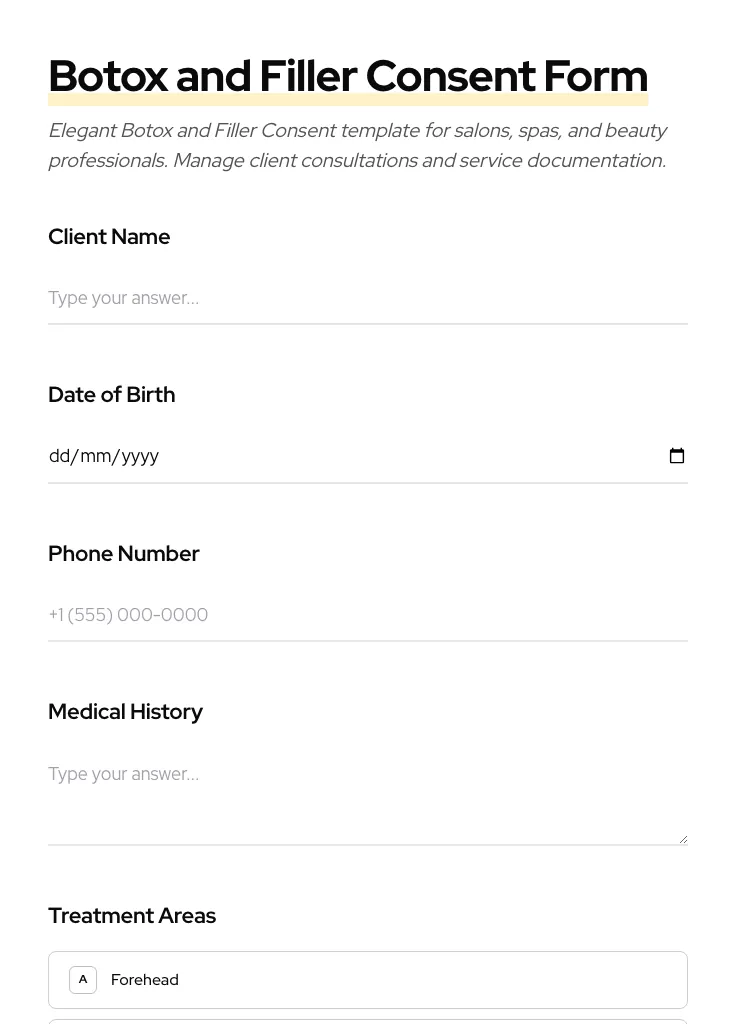Click the italic template description text
736x1024 pixels.
pos(357,145)
